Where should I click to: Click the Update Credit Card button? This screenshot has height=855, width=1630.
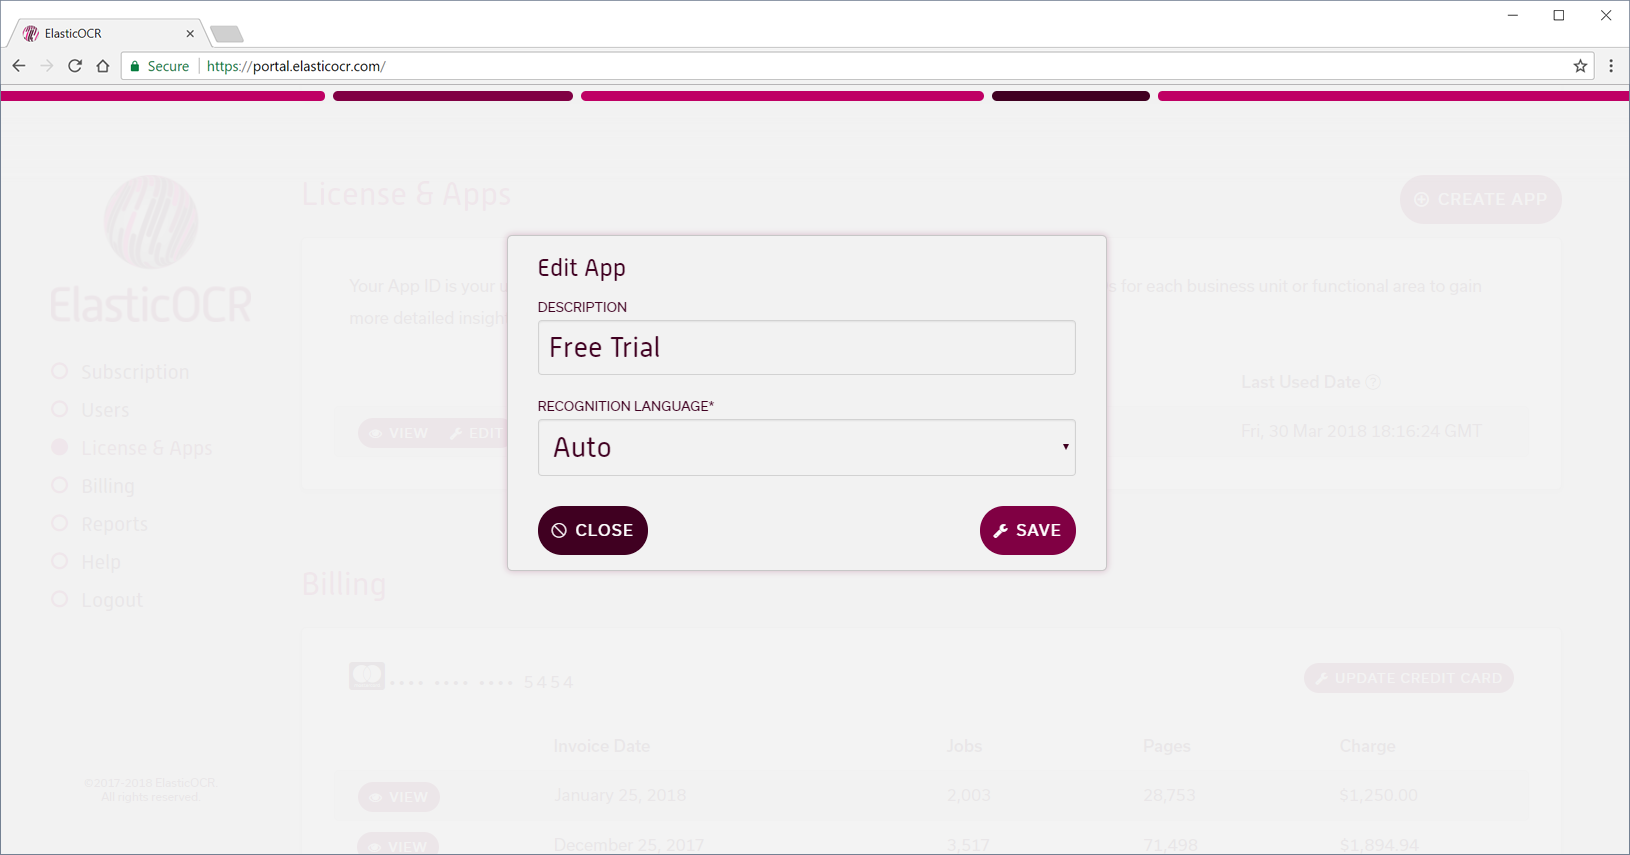(1408, 678)
